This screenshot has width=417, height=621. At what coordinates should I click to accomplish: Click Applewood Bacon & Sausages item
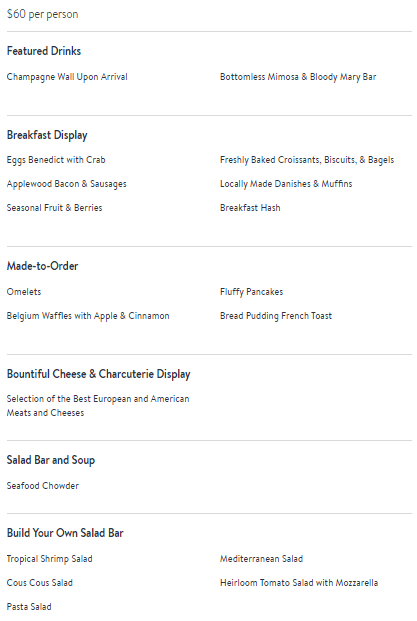(x=67, y=184)
